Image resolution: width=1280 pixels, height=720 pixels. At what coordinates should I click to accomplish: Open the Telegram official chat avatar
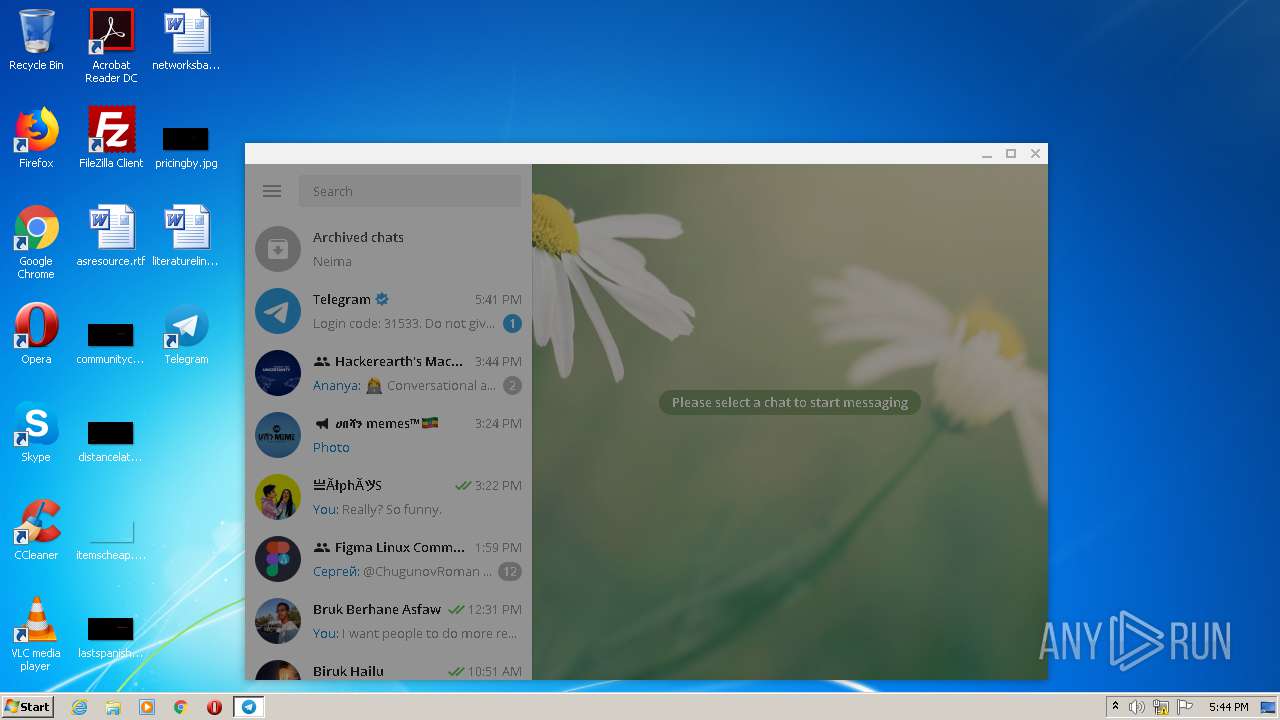point(278,311)
